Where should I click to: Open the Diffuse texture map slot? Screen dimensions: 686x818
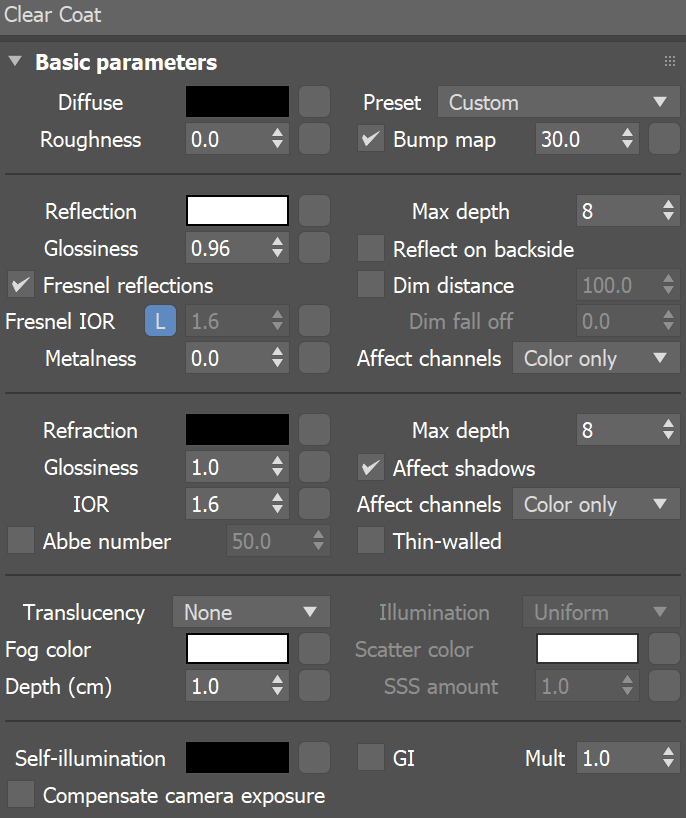[314, 102]
